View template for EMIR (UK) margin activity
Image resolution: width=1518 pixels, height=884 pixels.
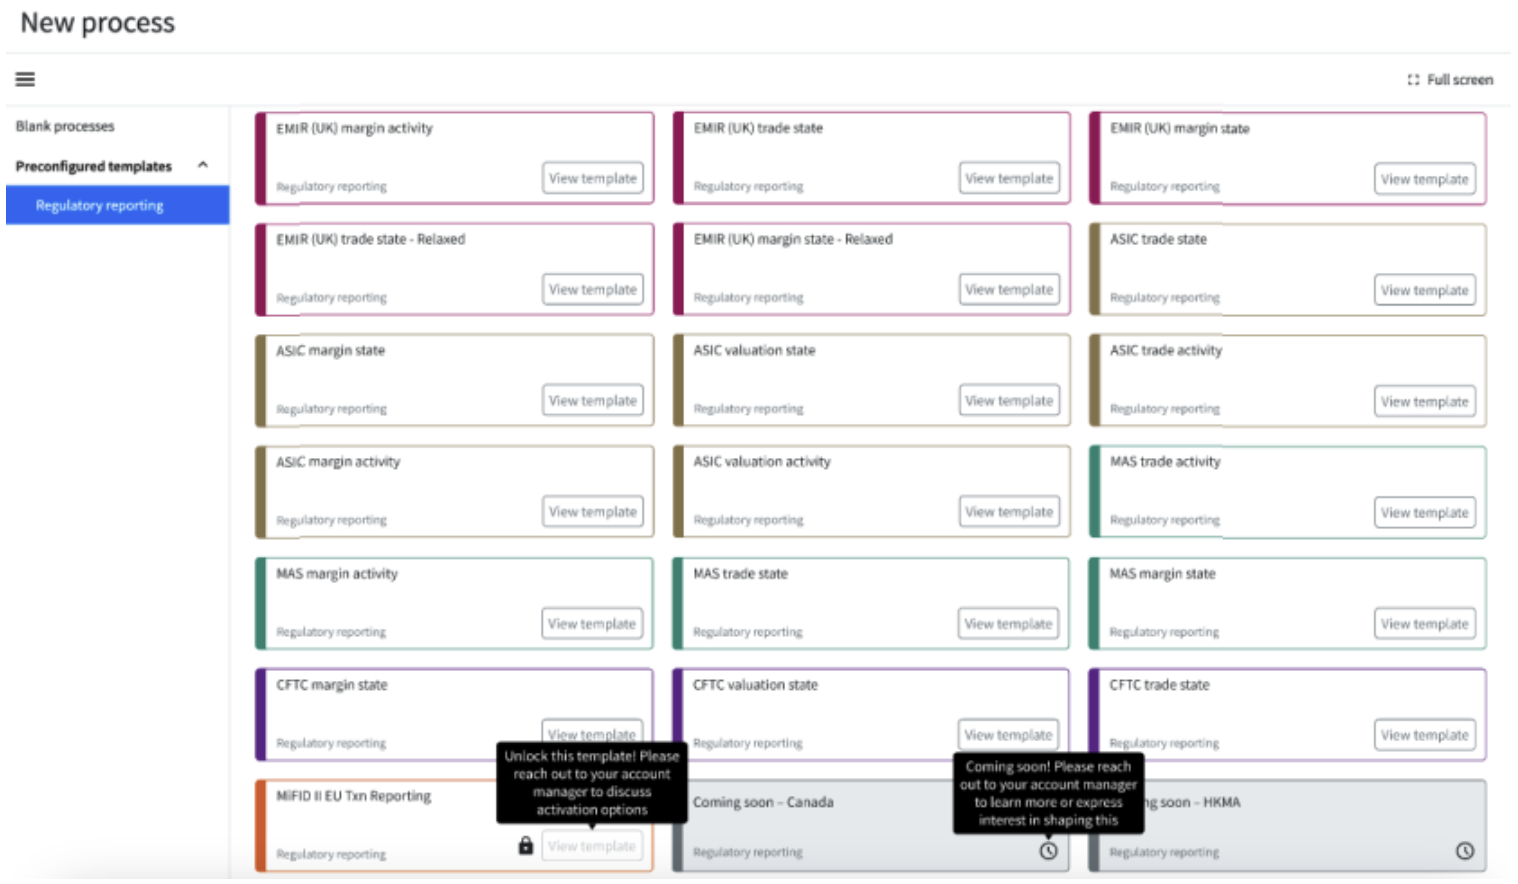[593, 178]
